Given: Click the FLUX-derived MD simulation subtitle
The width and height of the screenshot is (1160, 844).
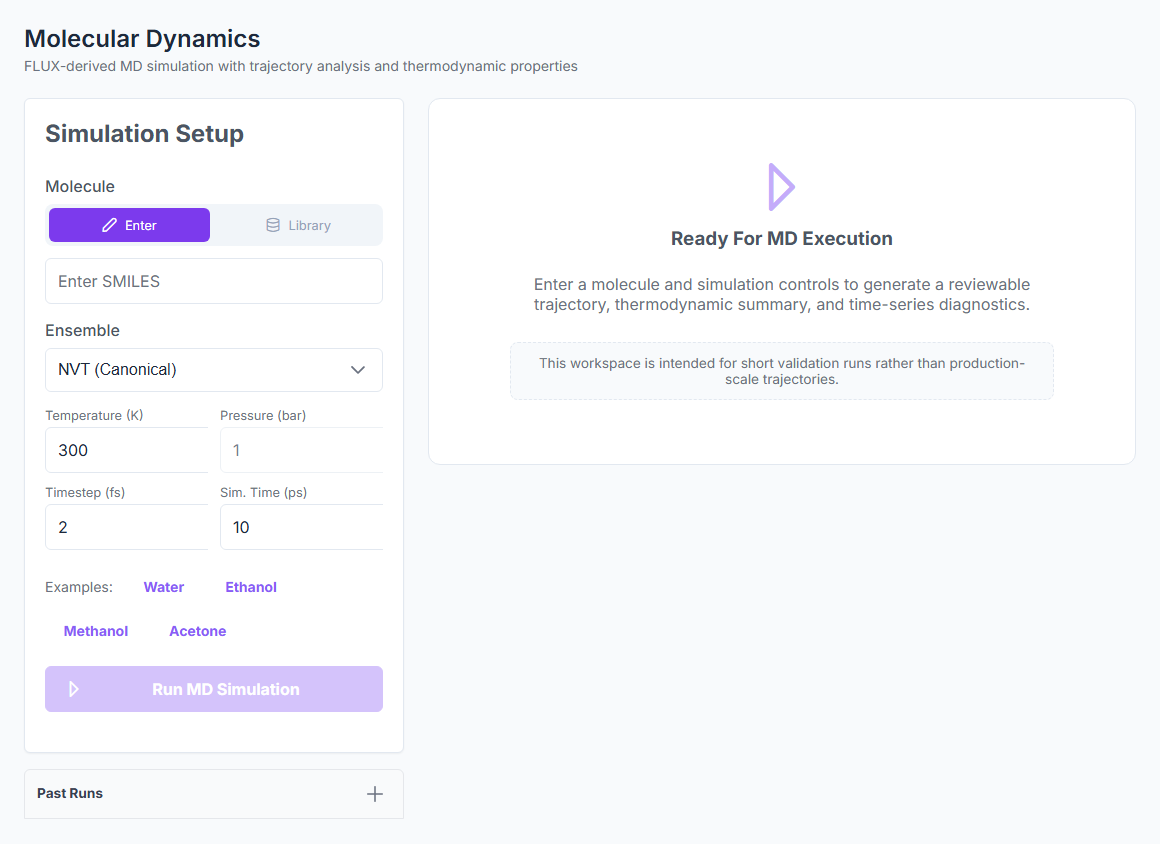Looking at the screenshot, I should pos(300,66).
